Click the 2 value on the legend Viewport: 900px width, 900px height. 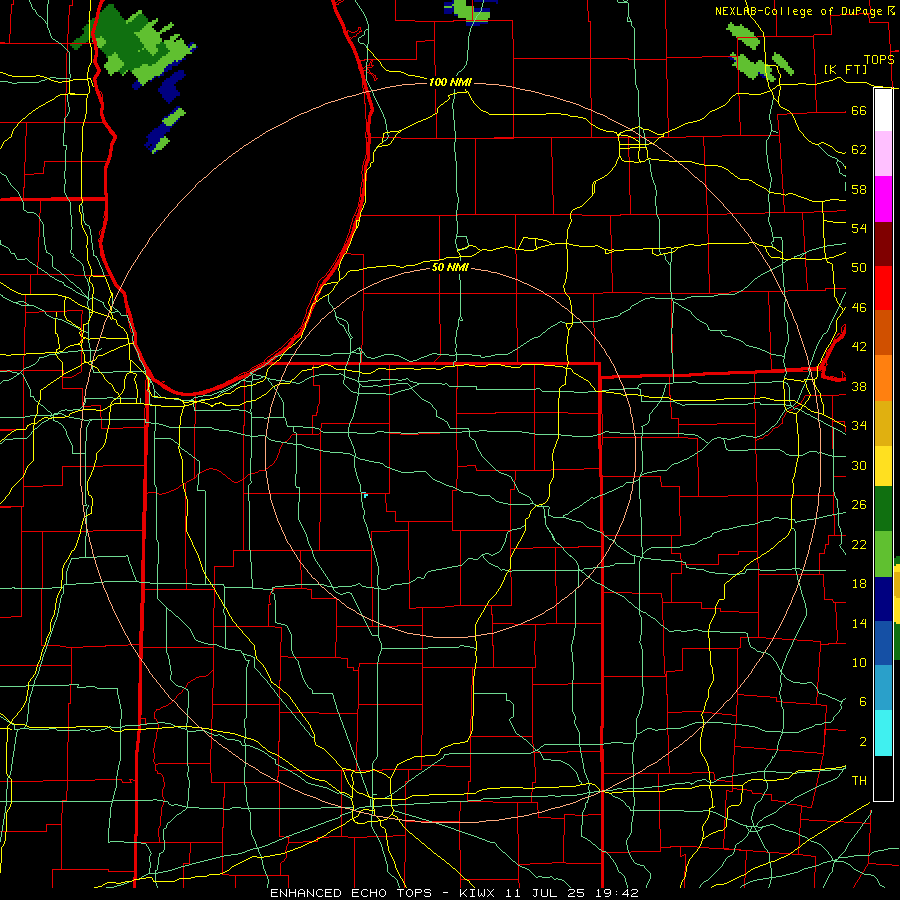pos(862,741)
